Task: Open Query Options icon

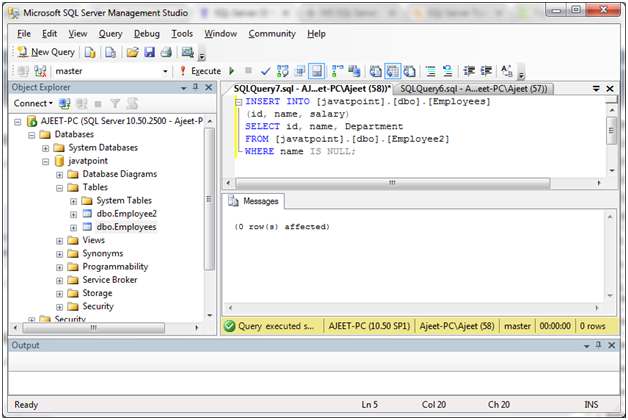Action: coord(299,71)
